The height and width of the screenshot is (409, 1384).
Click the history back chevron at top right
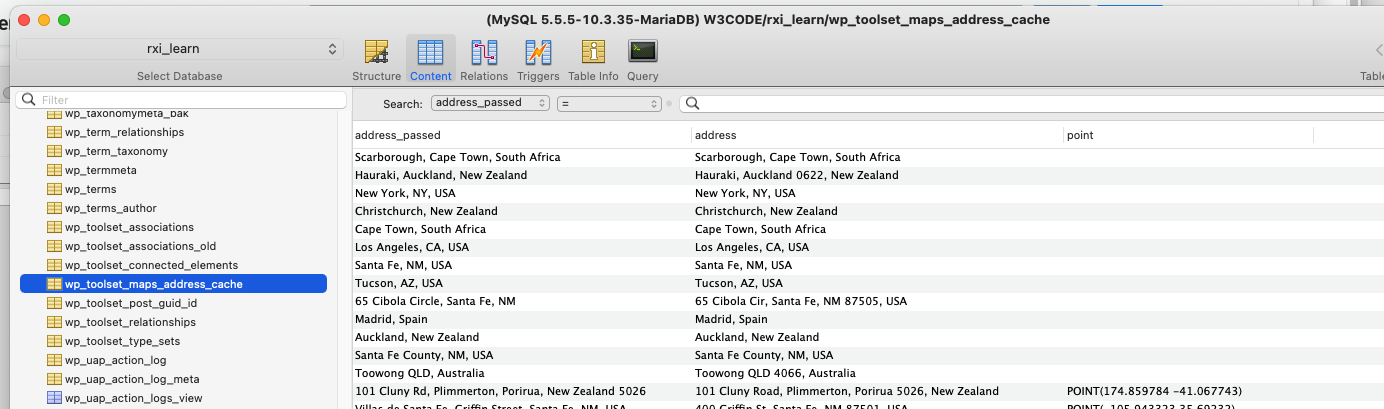click(x=1378, y=50)
